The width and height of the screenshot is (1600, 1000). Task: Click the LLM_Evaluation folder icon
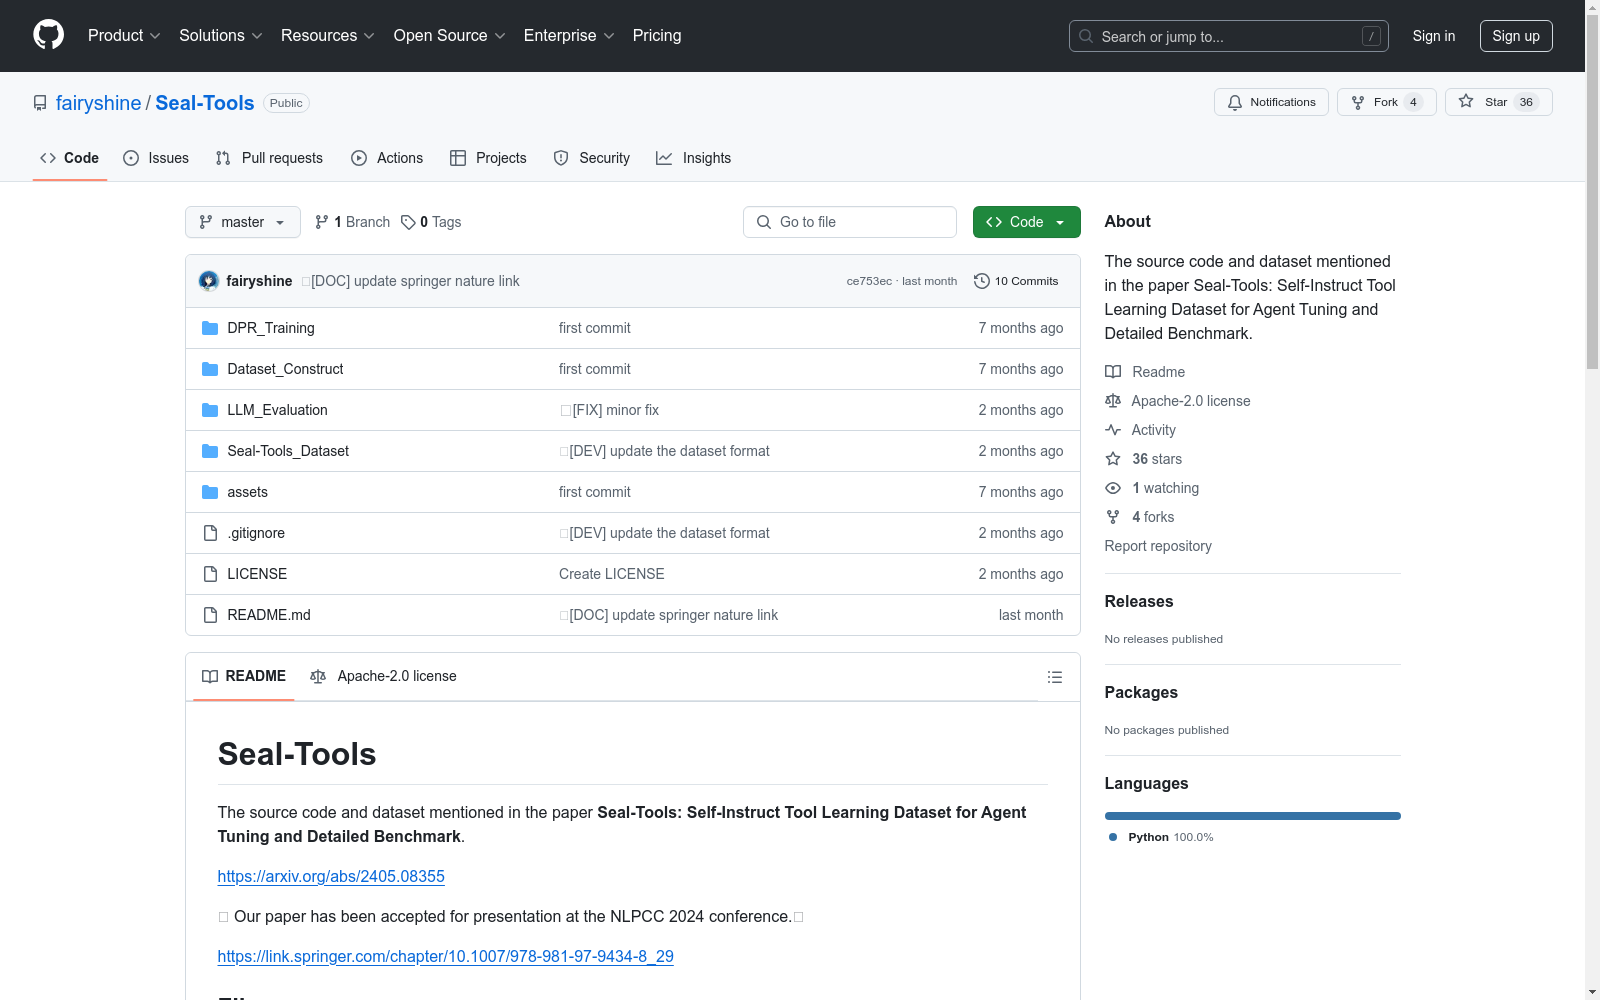tap(210, 410)
